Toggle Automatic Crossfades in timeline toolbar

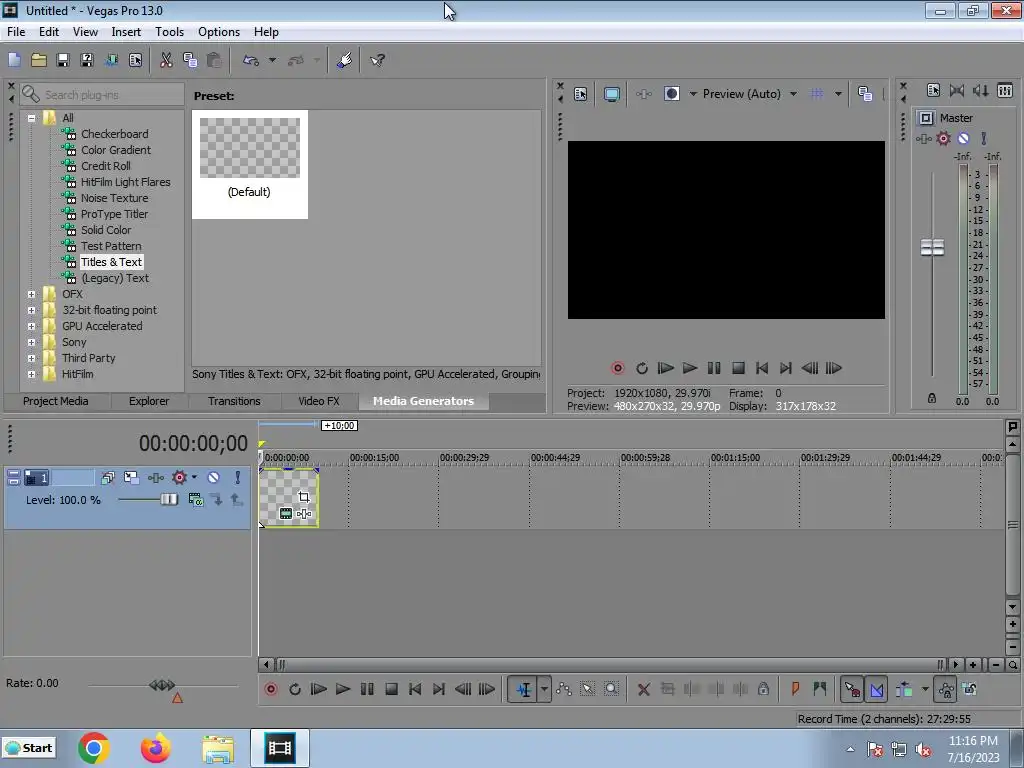coord(876,689)
